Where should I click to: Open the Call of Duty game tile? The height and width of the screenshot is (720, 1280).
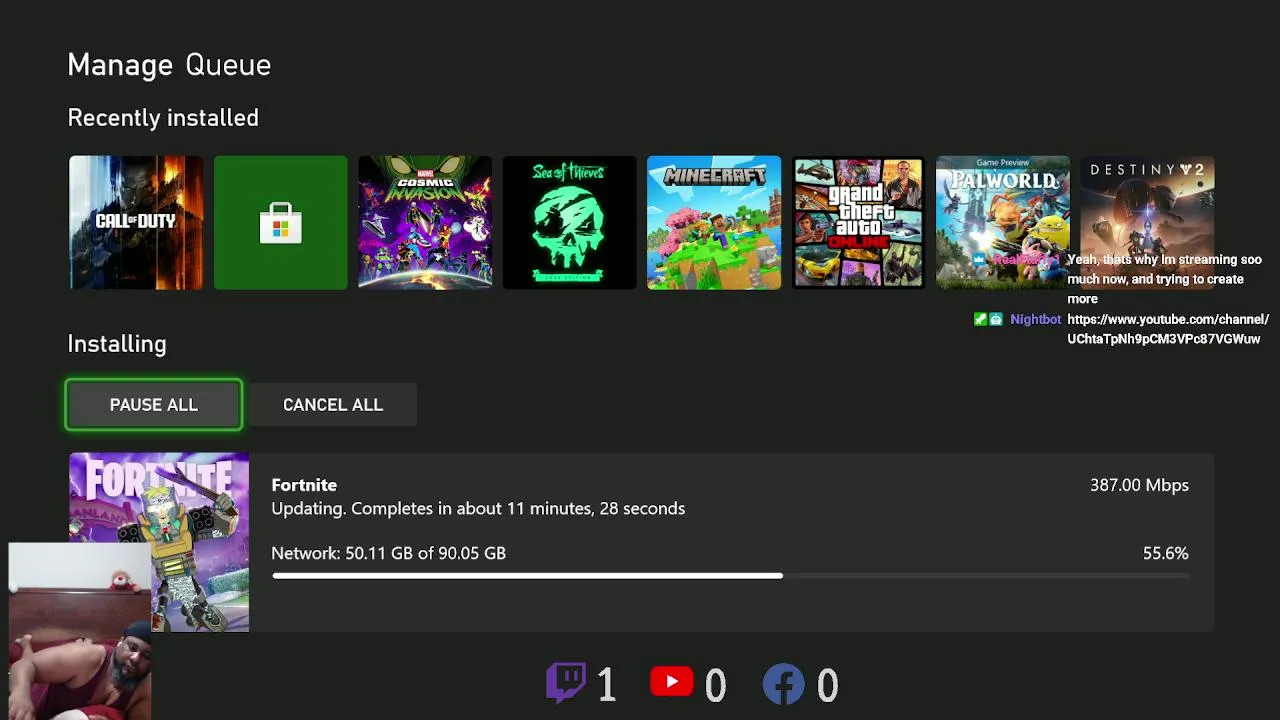click(136, 222)
